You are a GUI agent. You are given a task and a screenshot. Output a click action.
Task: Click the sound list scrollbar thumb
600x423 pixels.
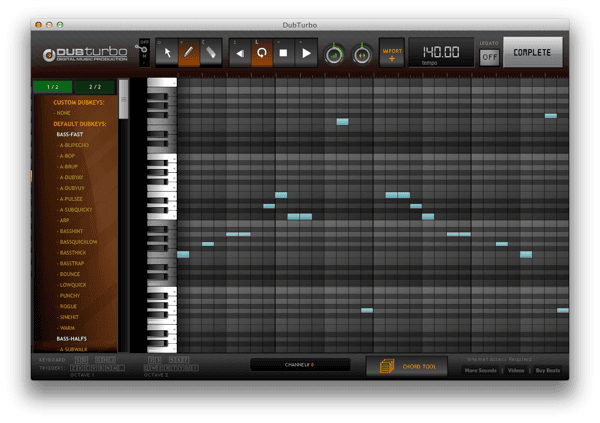123,99
